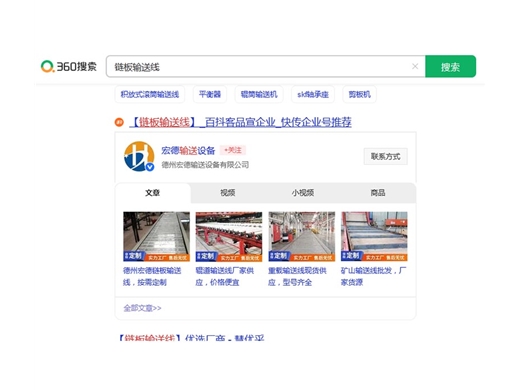Switch to the 商品 tab
The height and width of the screenshot is (390, 520).
378,193
